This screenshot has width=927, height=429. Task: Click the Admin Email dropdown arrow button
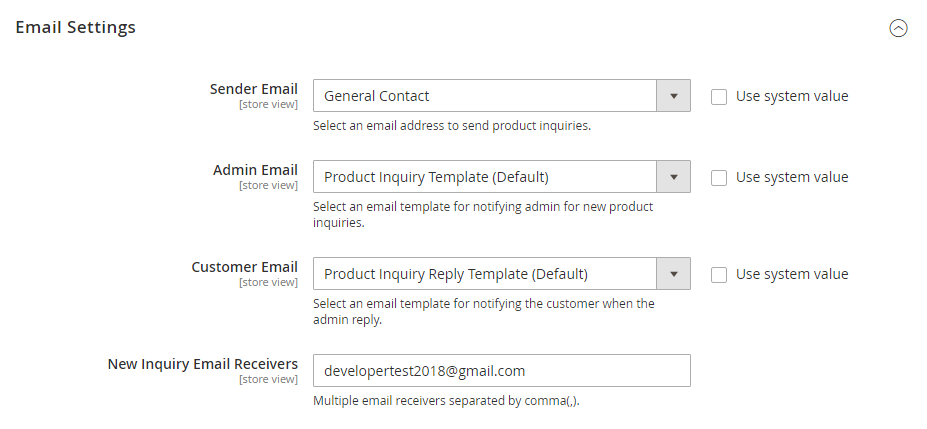pos(673,177)
